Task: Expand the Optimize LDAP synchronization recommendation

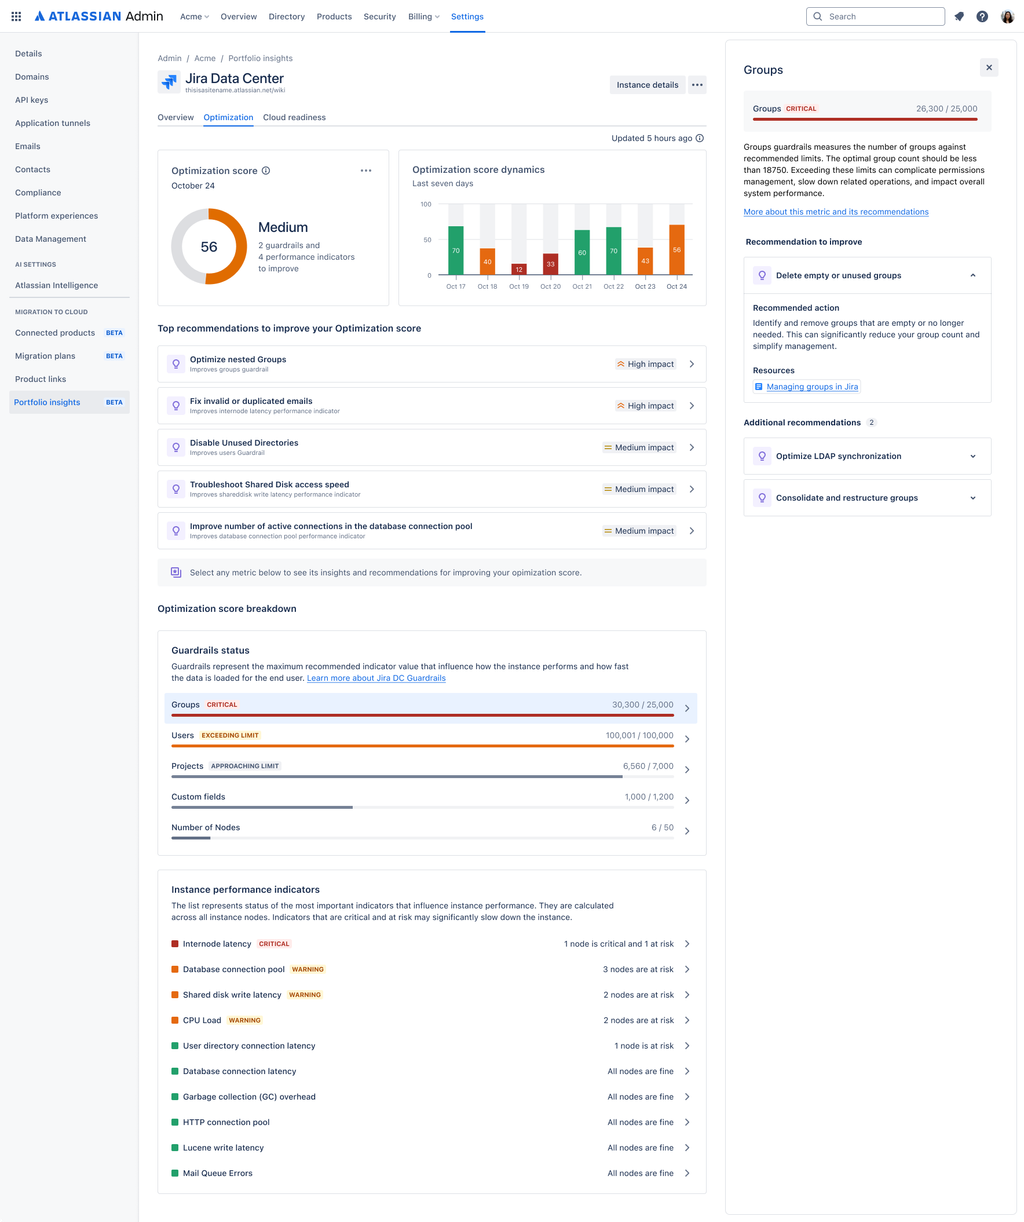Action: tap(971, 455)
